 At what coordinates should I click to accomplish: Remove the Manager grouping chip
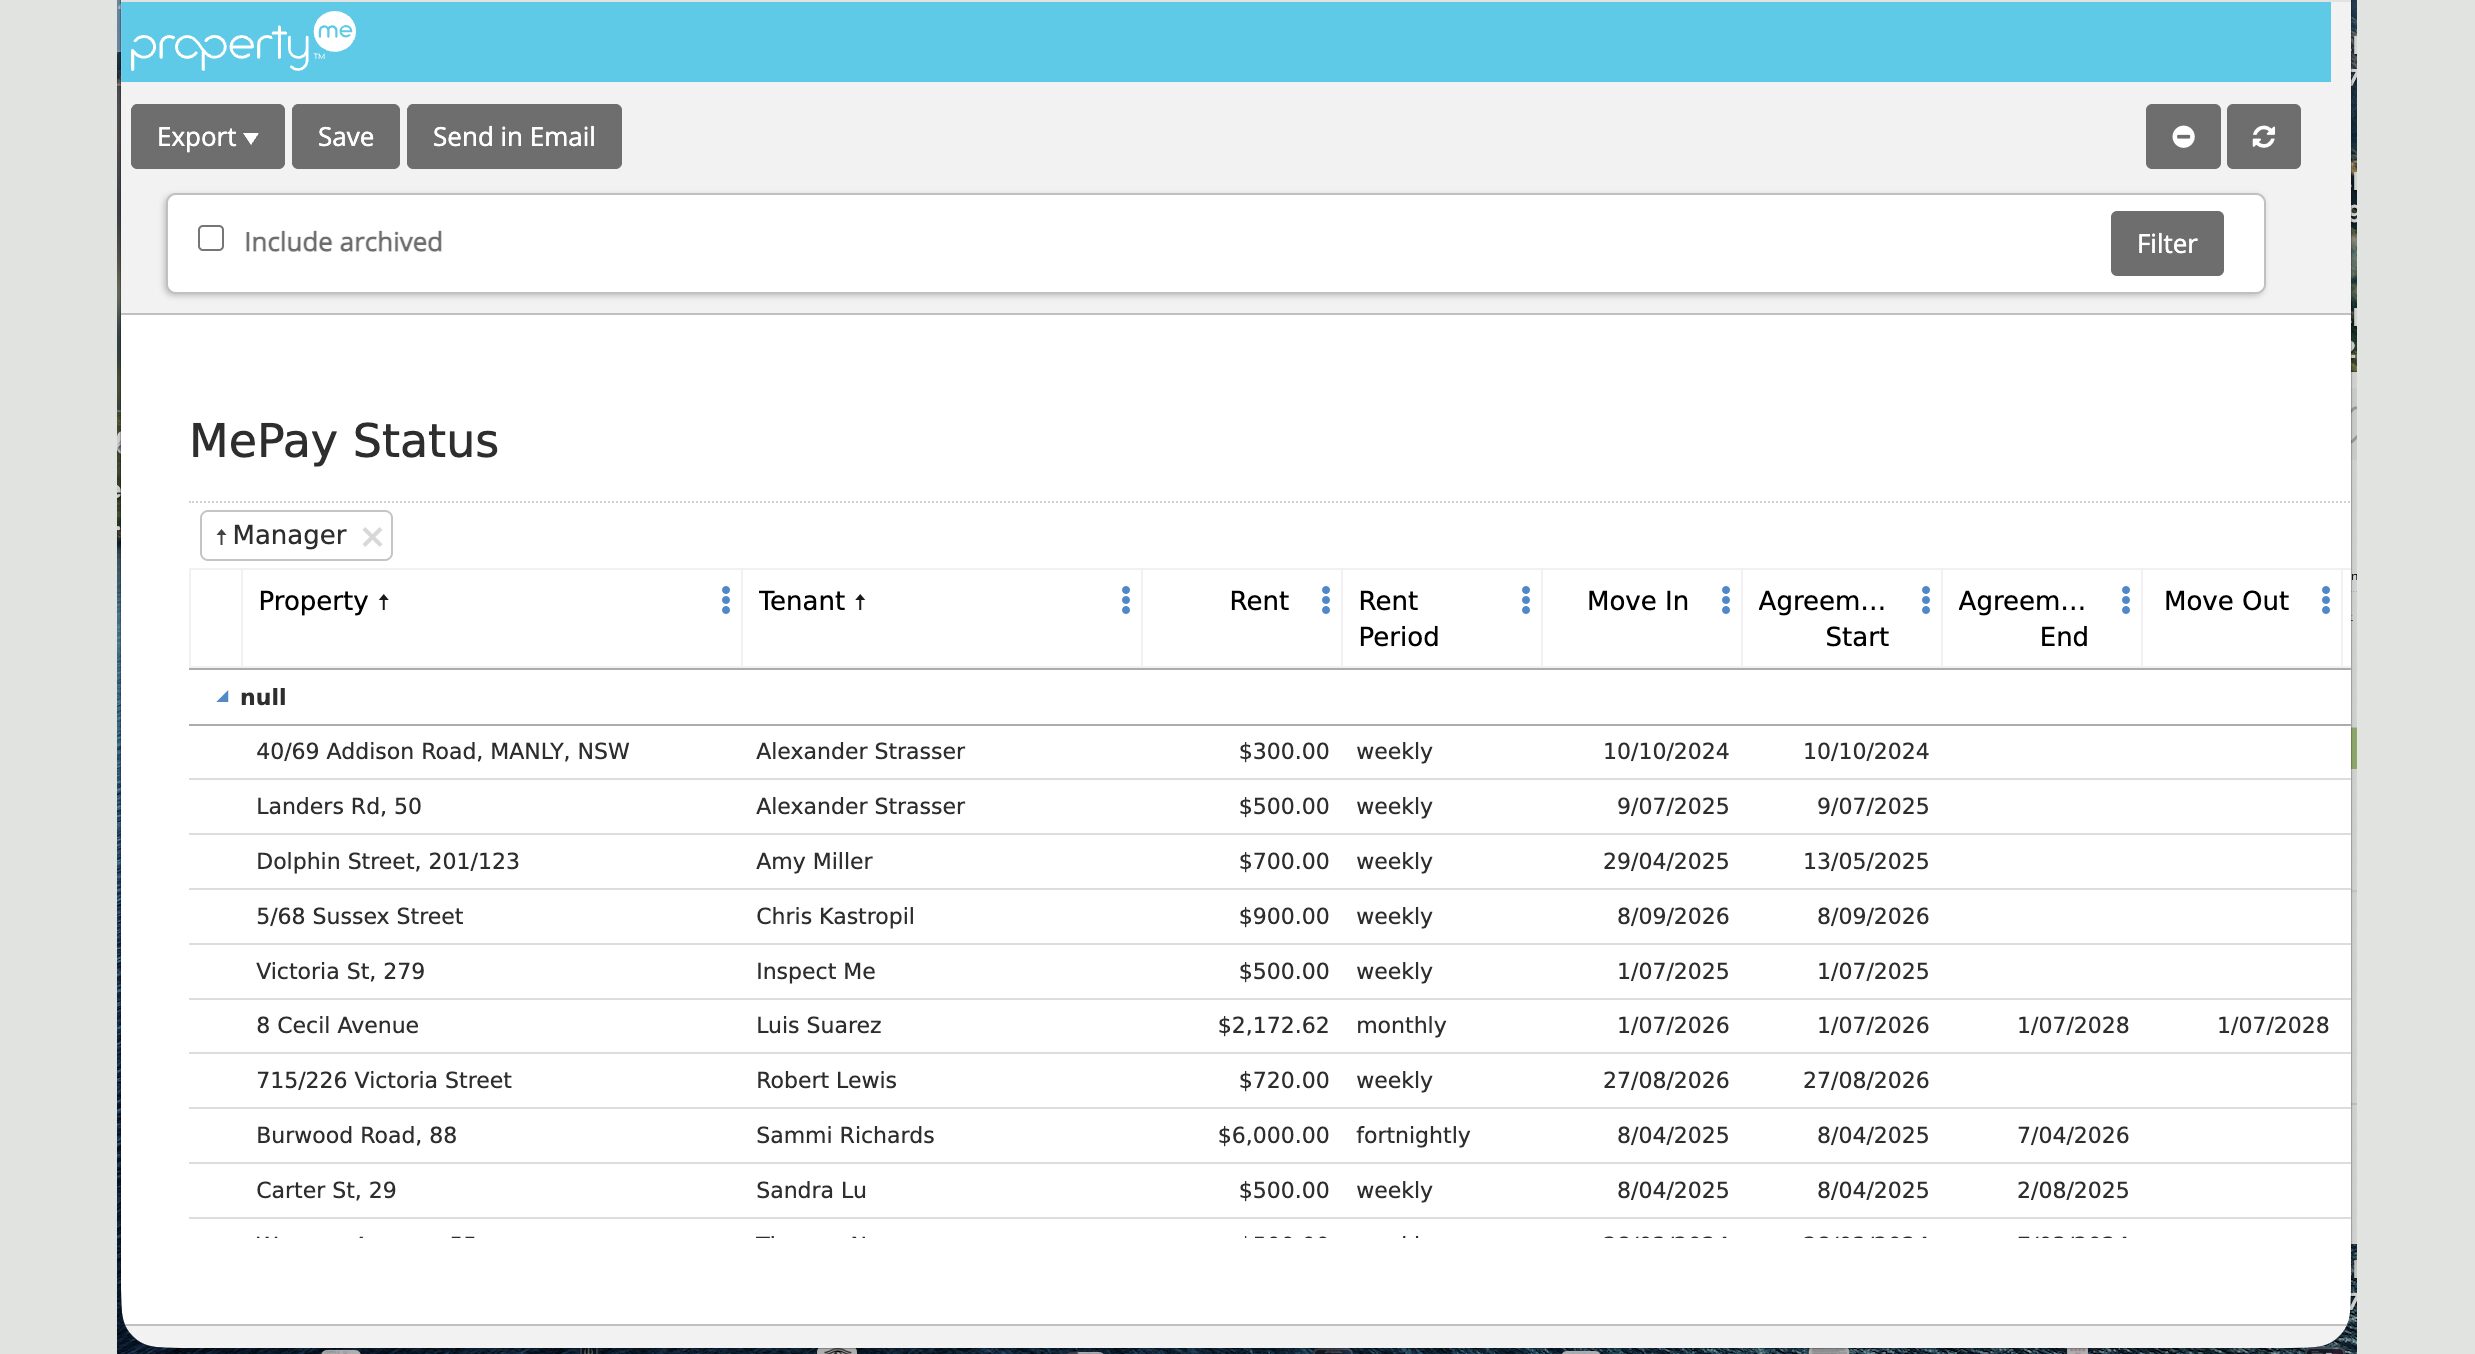click(372, 537)
